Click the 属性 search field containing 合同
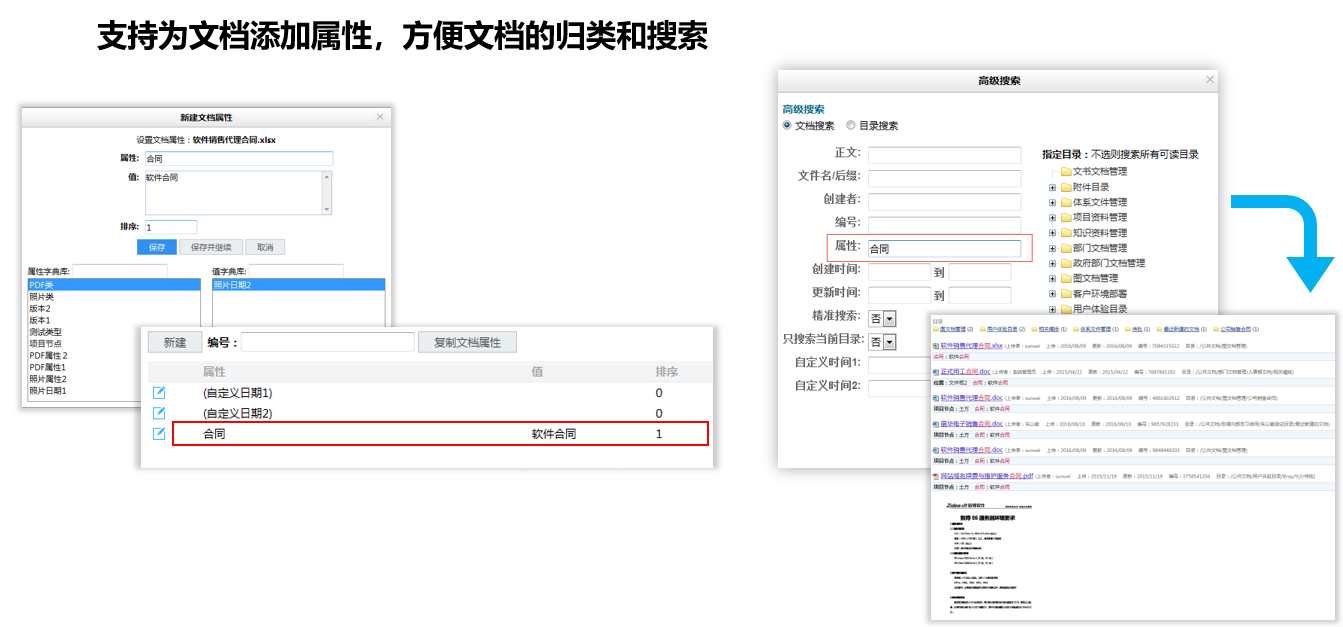The width and height of the screenshot is (1343, 627). coord(944,249)
